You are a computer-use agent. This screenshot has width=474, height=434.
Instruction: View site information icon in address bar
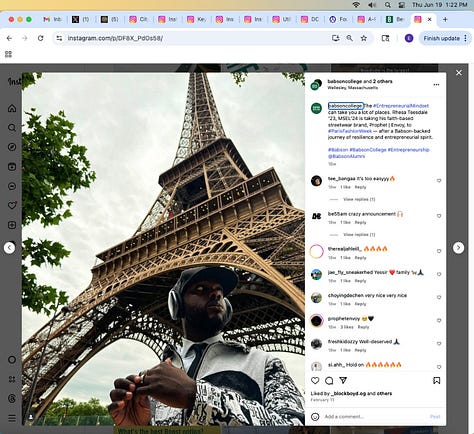(x=59, y=38)
